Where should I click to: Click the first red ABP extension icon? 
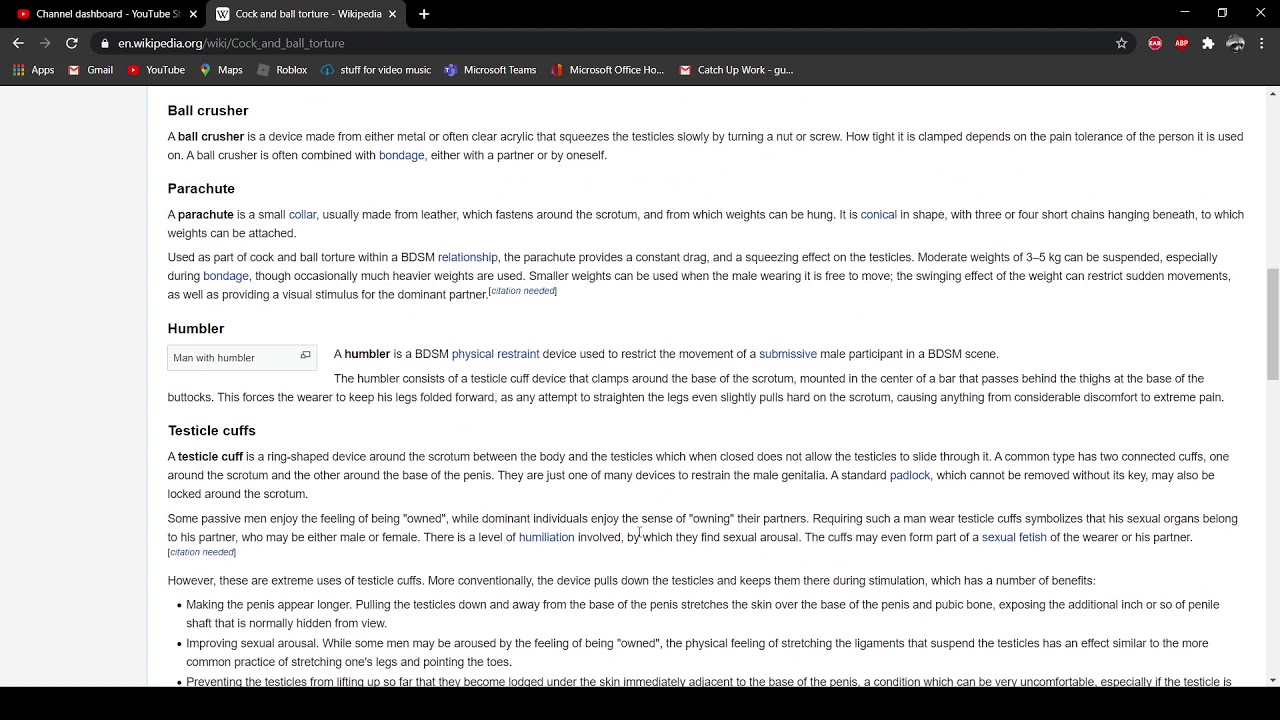pyautogui.click(x=1155, y=43)
